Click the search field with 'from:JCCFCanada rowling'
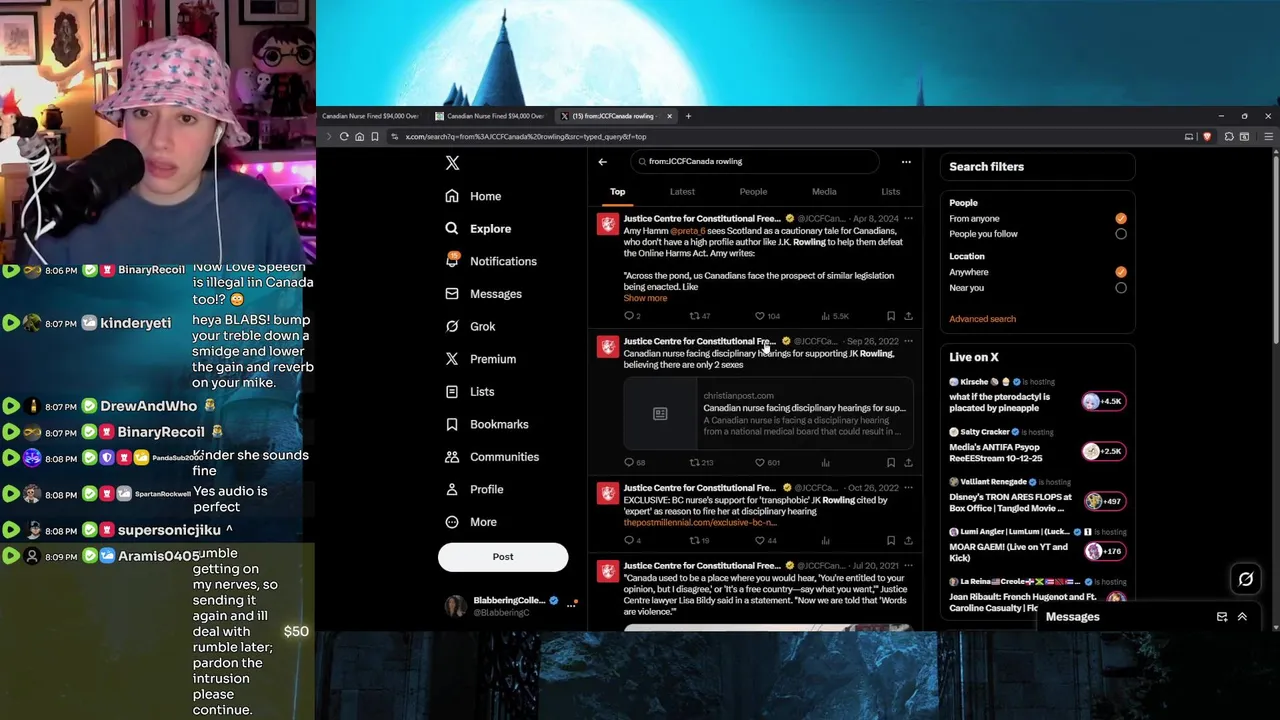1280x720 pixels. [755, 161]
